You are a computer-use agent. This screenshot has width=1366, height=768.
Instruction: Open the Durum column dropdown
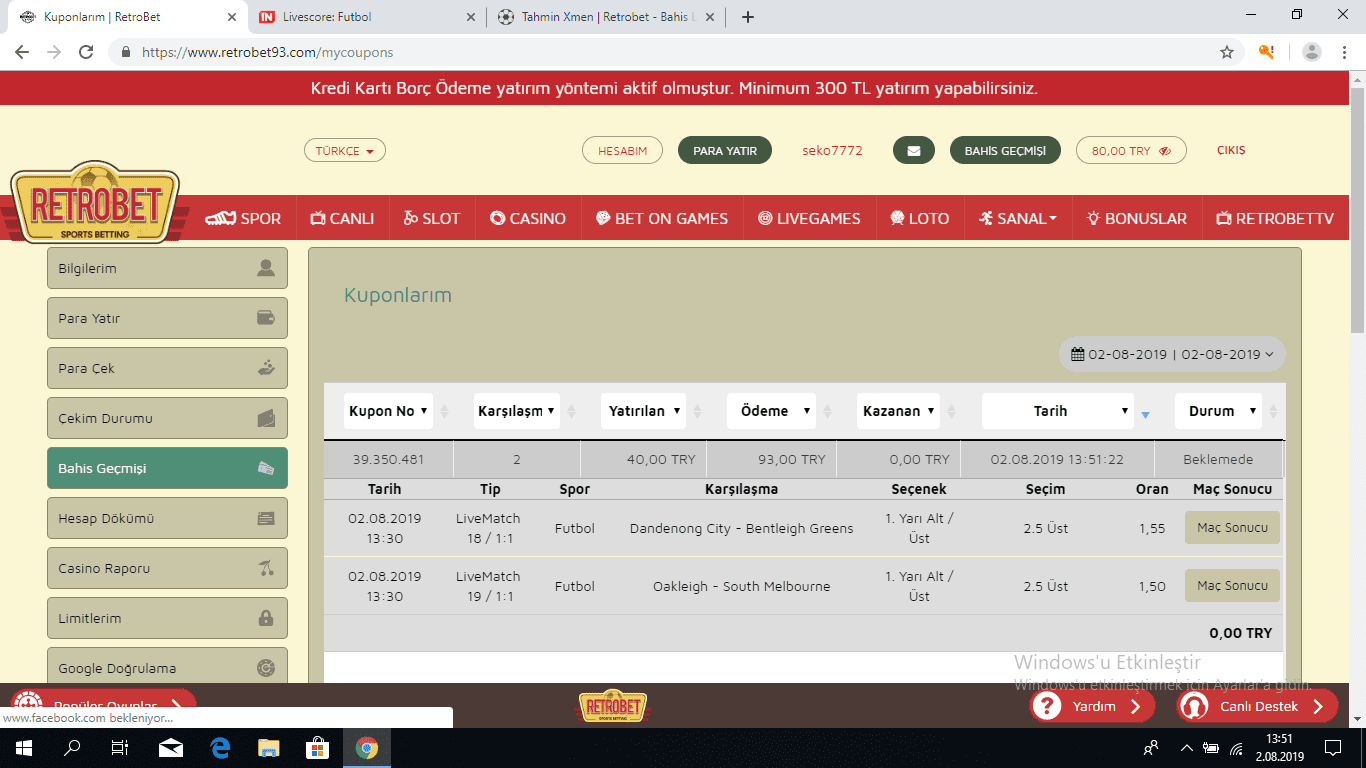coord(1219,411)
